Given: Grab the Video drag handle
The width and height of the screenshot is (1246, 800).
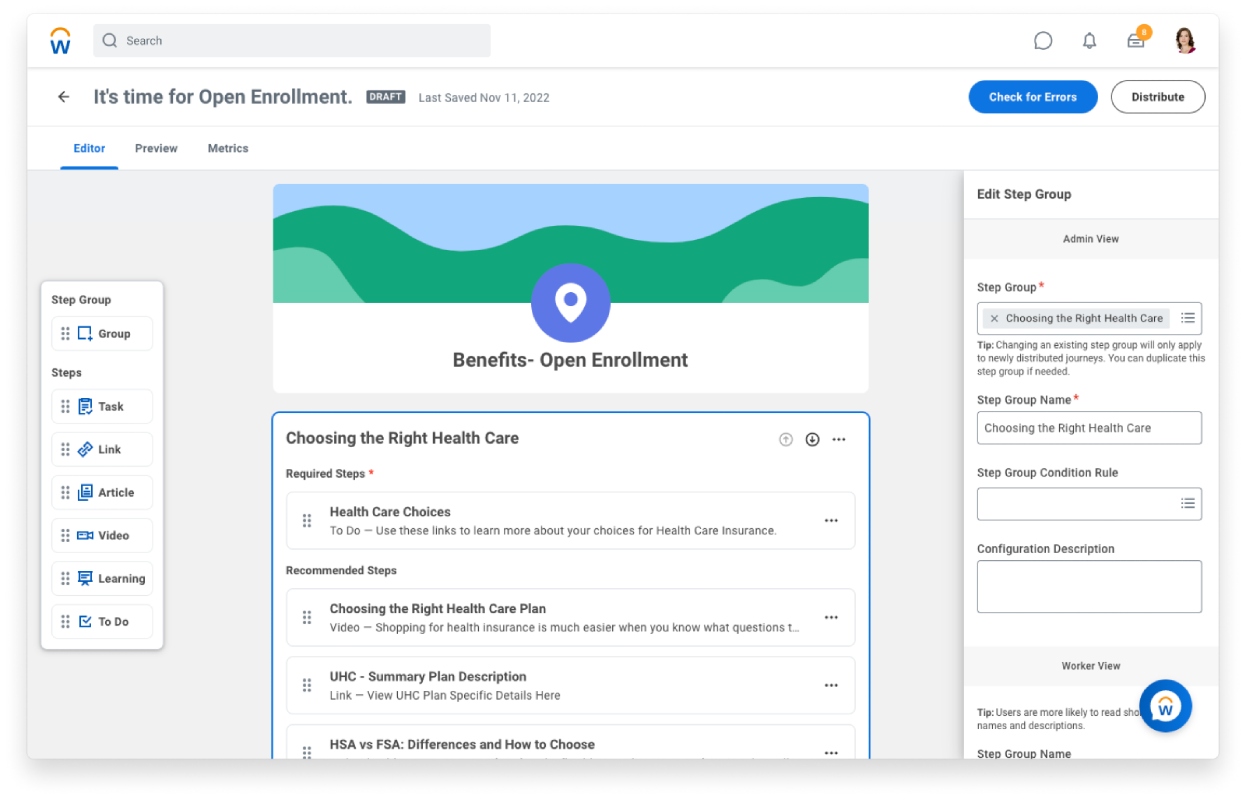Looking at the screenshot, I should (66, 536).
